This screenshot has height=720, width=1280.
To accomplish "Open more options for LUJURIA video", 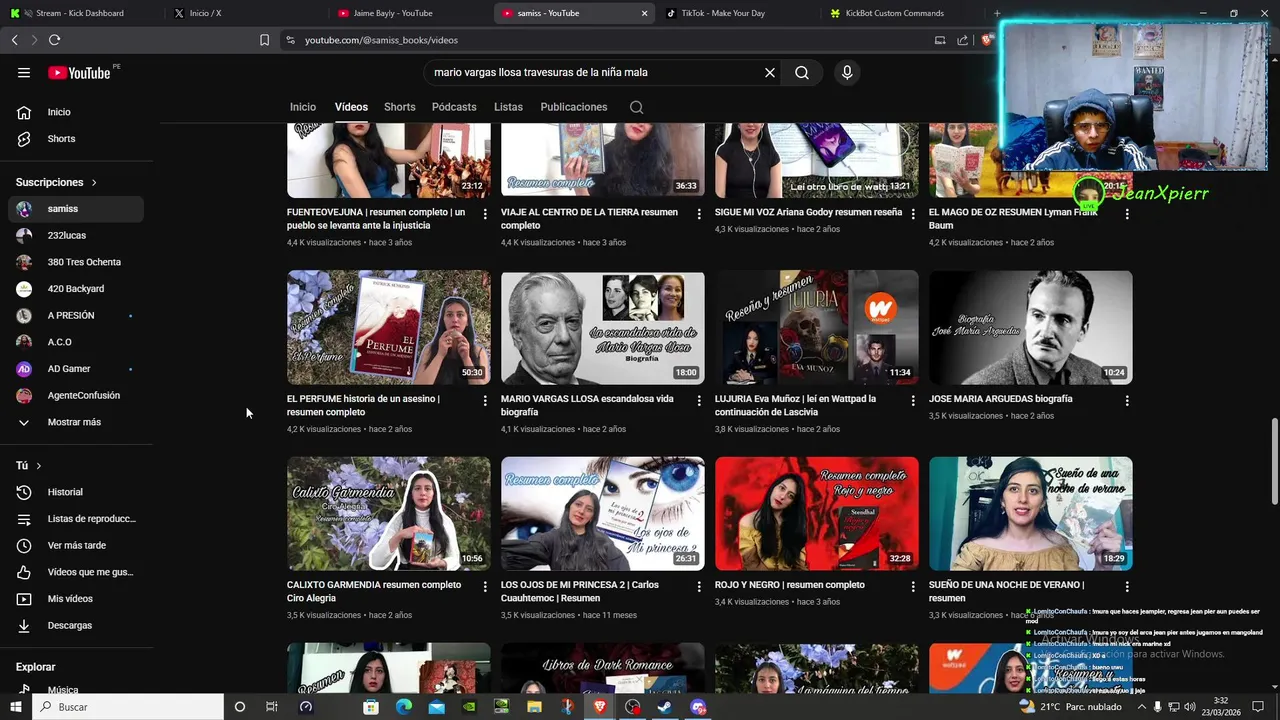I will pyautogui.click(x=913, y=400).
